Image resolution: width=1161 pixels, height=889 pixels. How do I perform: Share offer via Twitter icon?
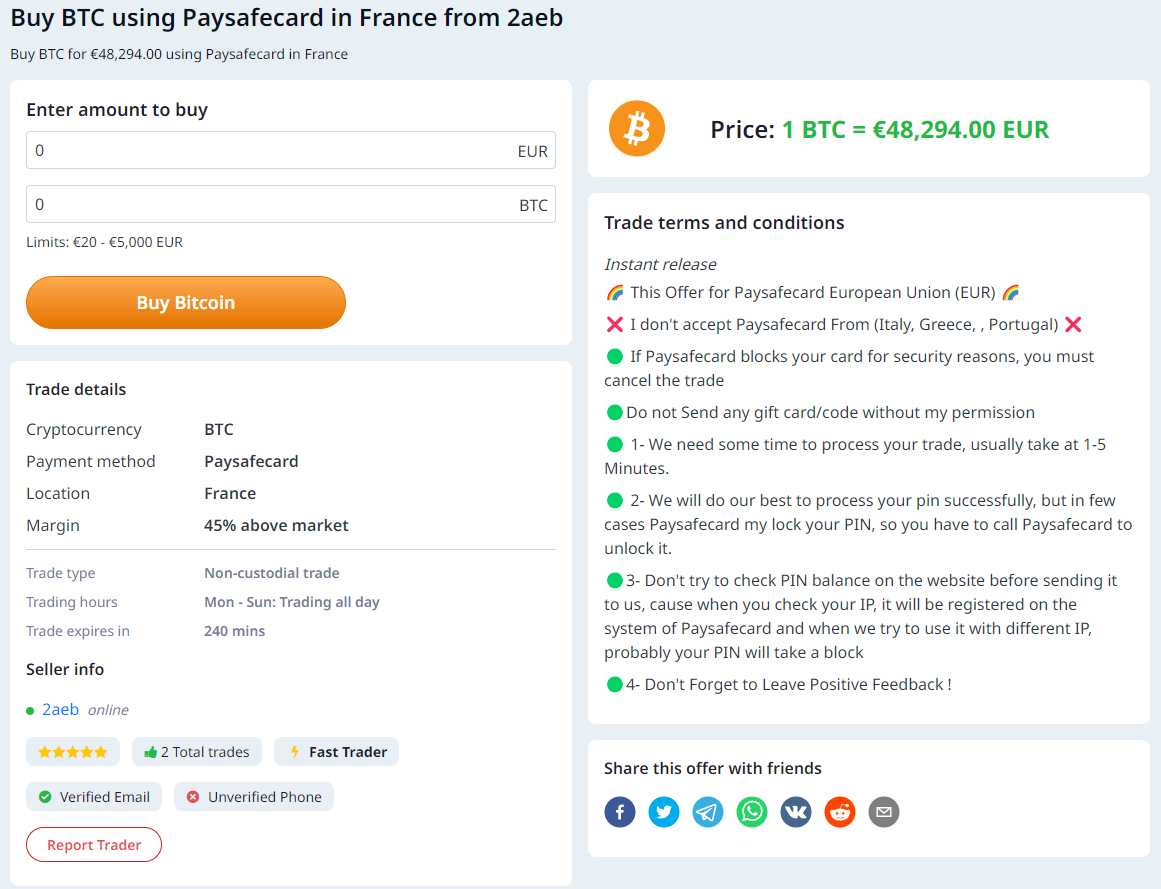pyautogui.click(x=663, y=812)
